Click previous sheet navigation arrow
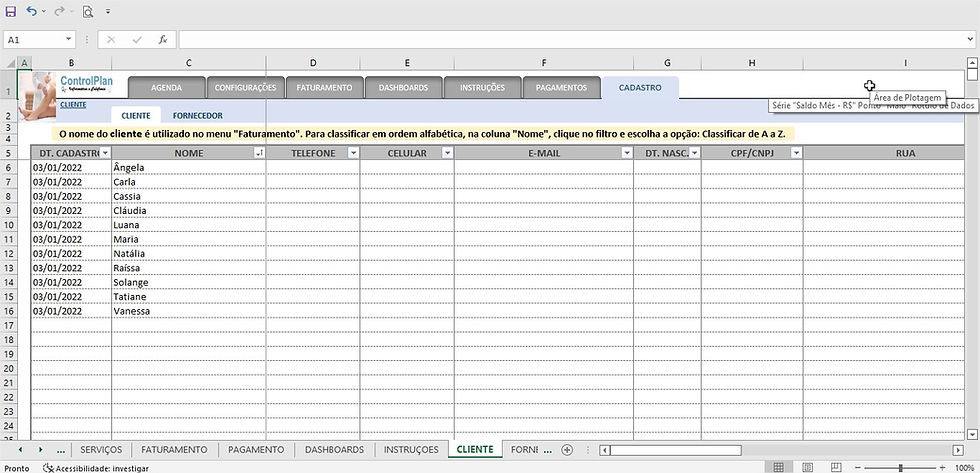The image size is (980, 473). (x=20, y=450)
